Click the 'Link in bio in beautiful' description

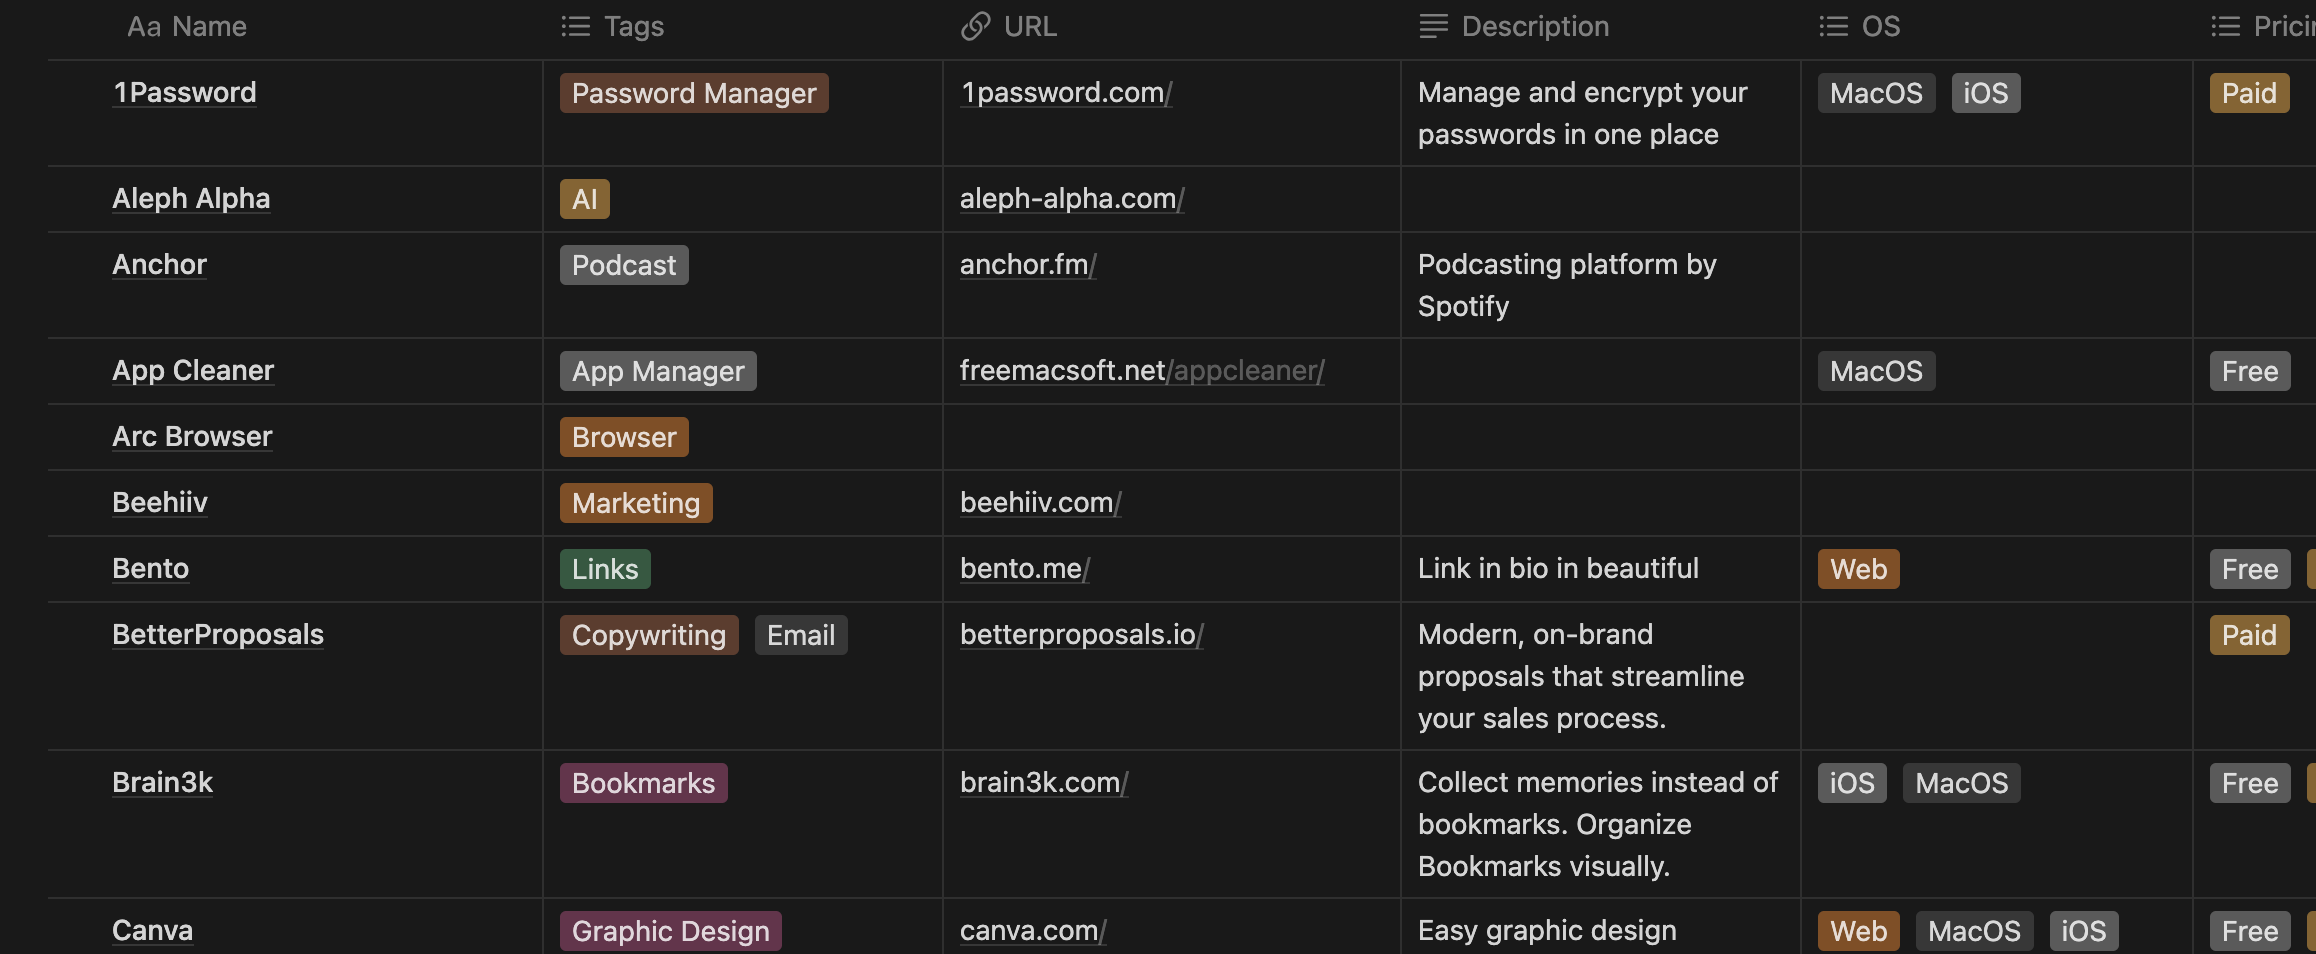(x=1558, y=568)
